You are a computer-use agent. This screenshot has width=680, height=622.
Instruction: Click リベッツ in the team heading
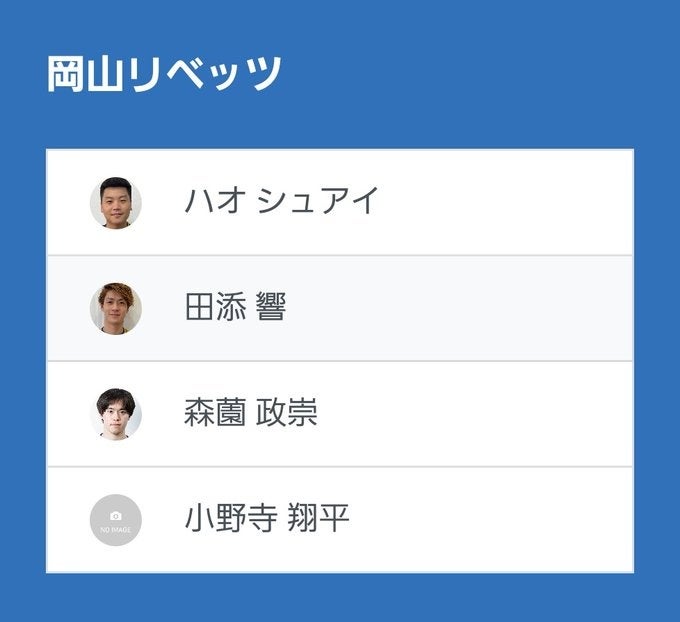coord(205,75)
